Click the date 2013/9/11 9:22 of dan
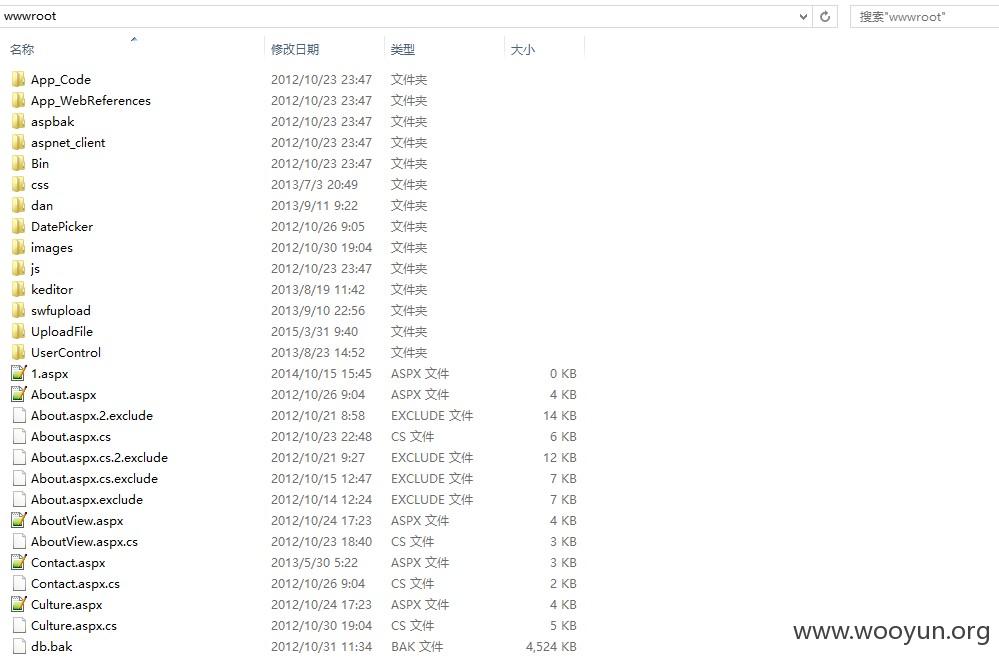 315,206
